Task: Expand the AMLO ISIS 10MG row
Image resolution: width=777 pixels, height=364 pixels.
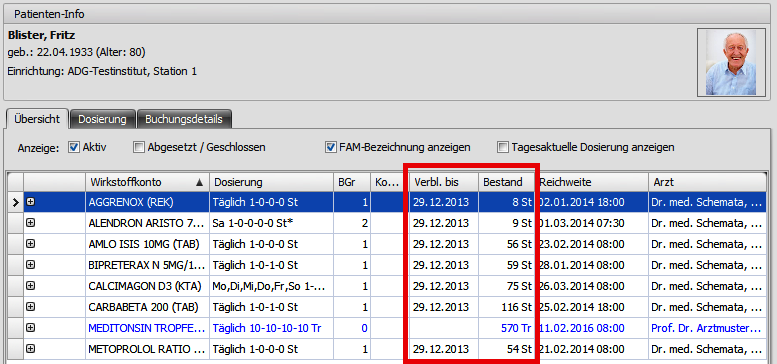Action: pos(31,244)
